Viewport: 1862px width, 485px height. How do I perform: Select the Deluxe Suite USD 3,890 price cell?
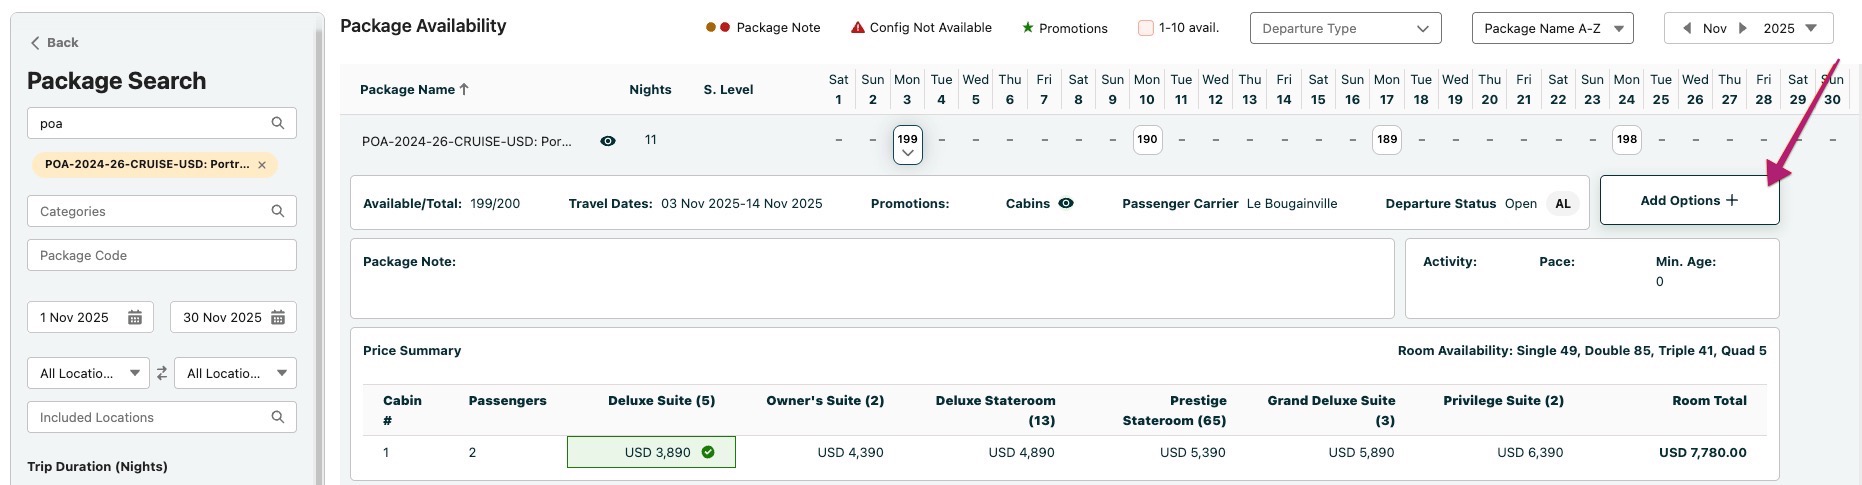pyautogui.click(x=651, y=452)
